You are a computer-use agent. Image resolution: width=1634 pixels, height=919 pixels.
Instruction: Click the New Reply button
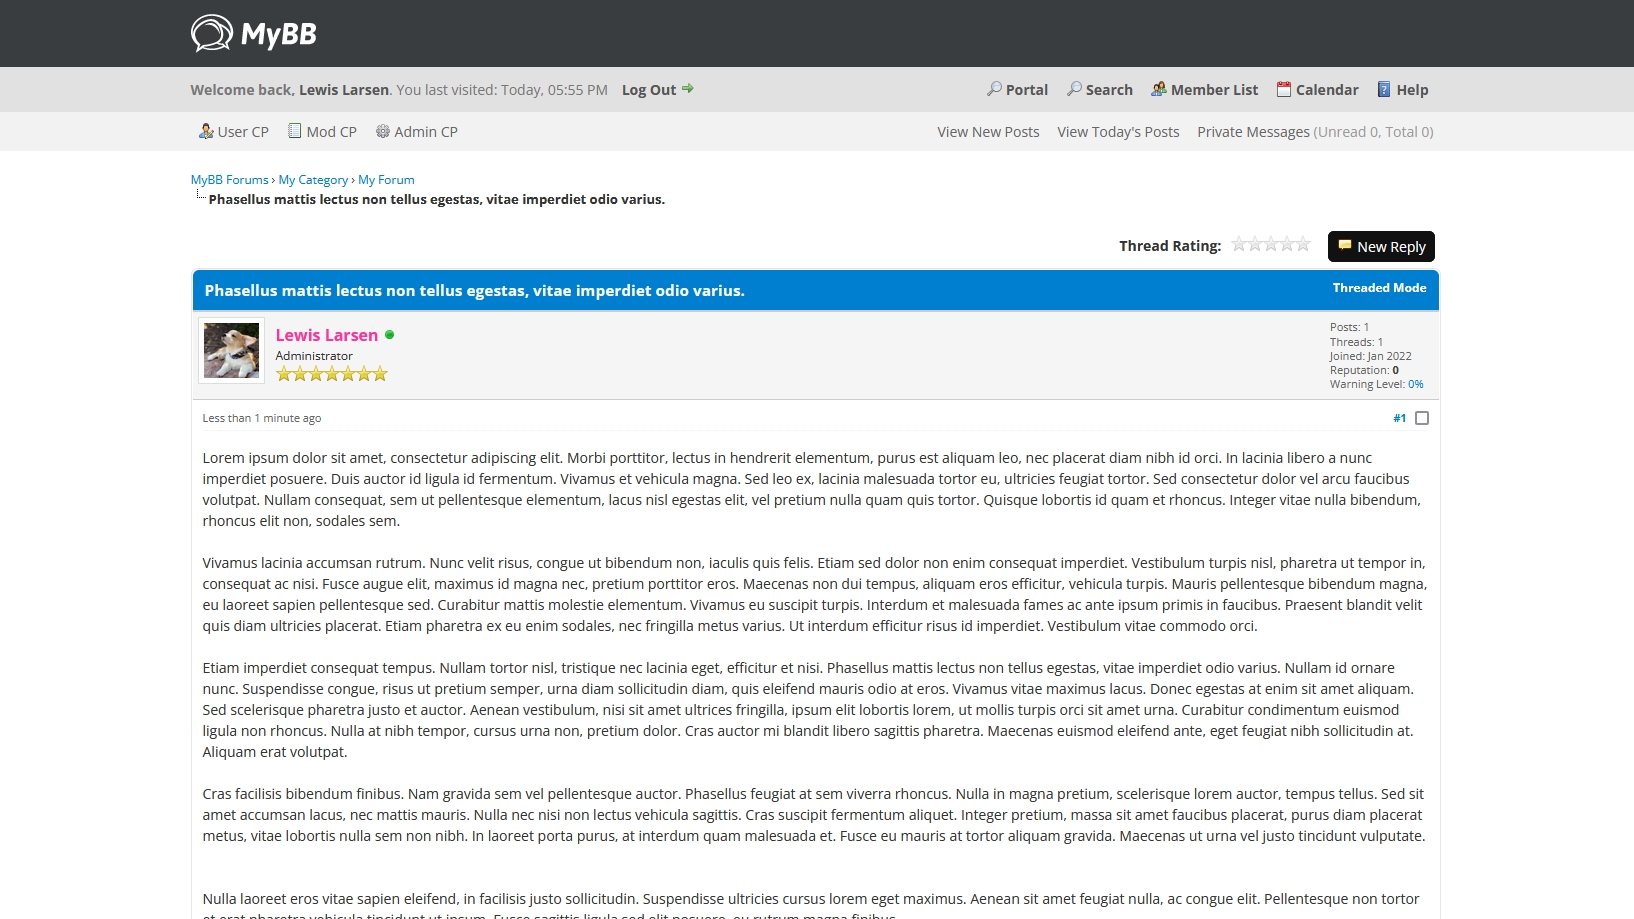pos(1381,246)
